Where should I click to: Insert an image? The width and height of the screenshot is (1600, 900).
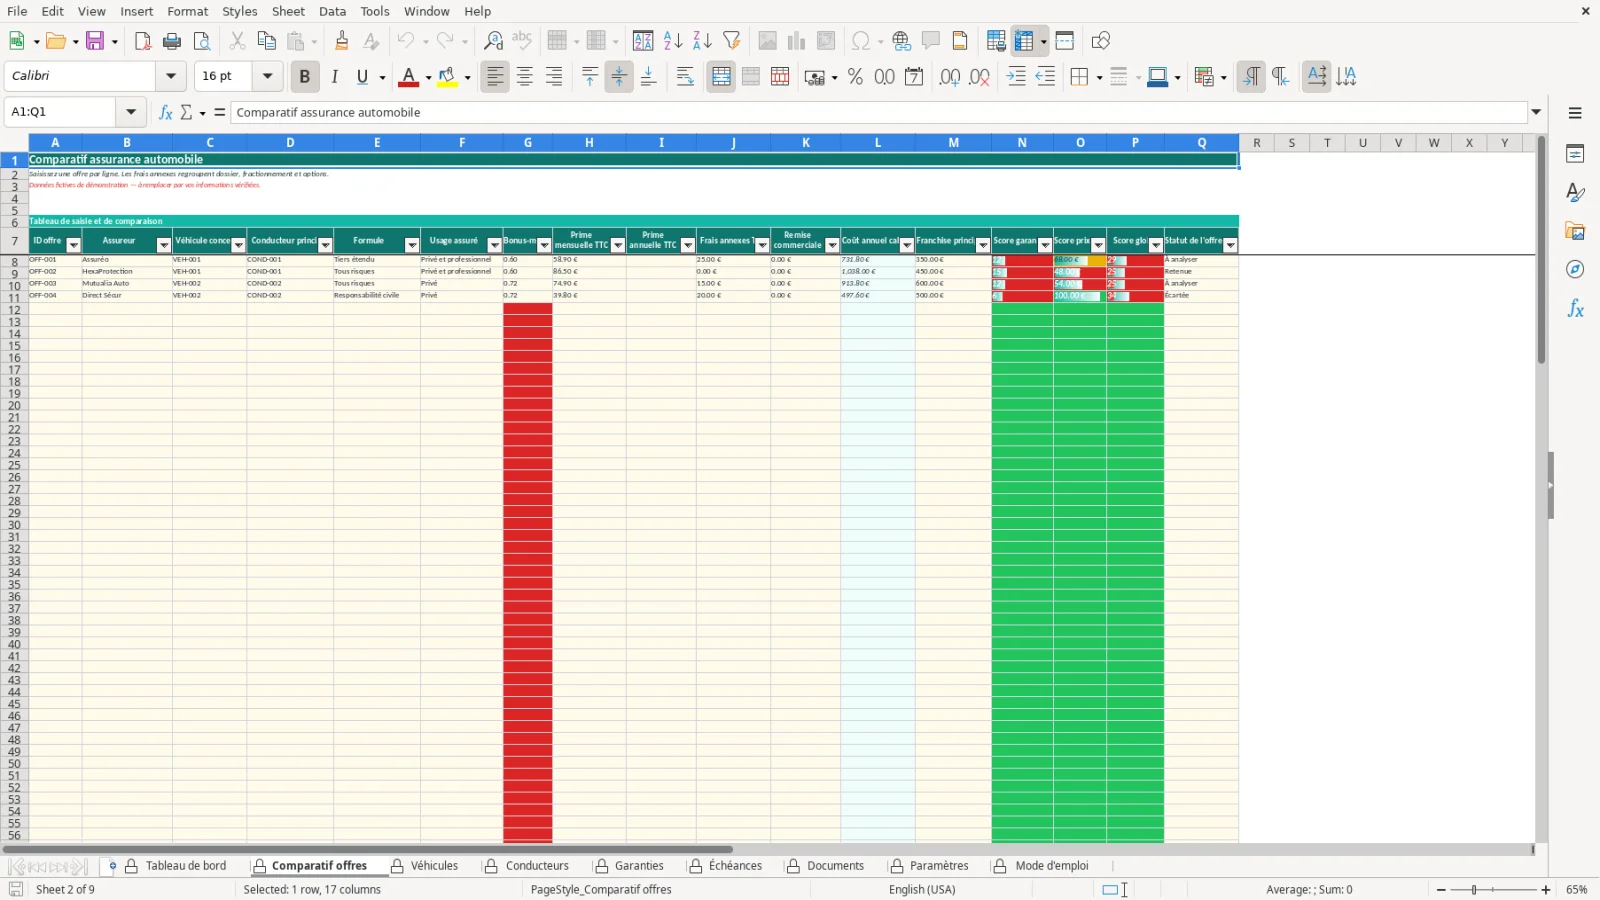pos(767,41)
